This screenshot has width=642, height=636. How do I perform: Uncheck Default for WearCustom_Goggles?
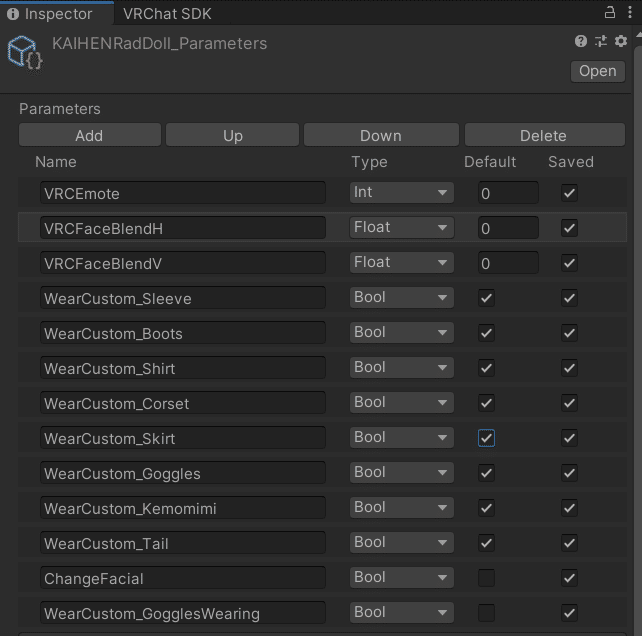click(x=486, y=473)
